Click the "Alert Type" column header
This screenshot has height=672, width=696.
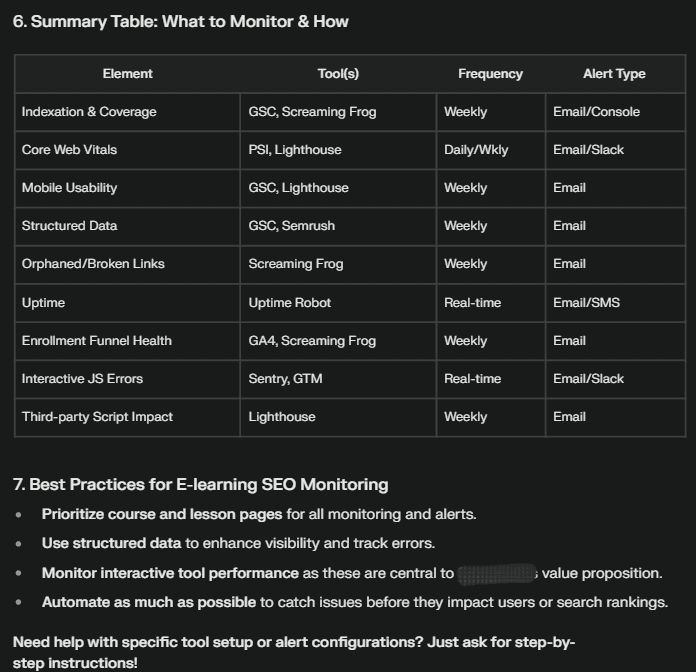pos(614,74)
